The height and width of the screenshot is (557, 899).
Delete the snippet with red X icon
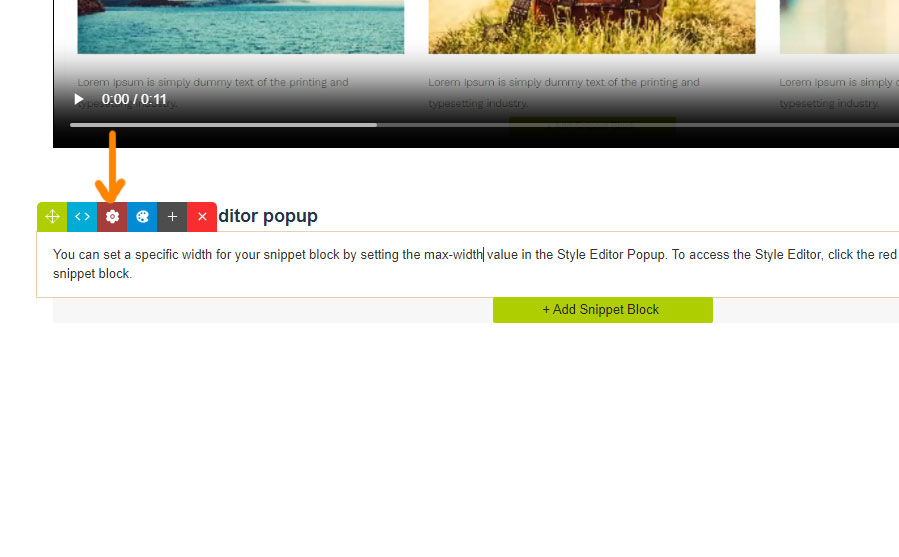[202, 217]
